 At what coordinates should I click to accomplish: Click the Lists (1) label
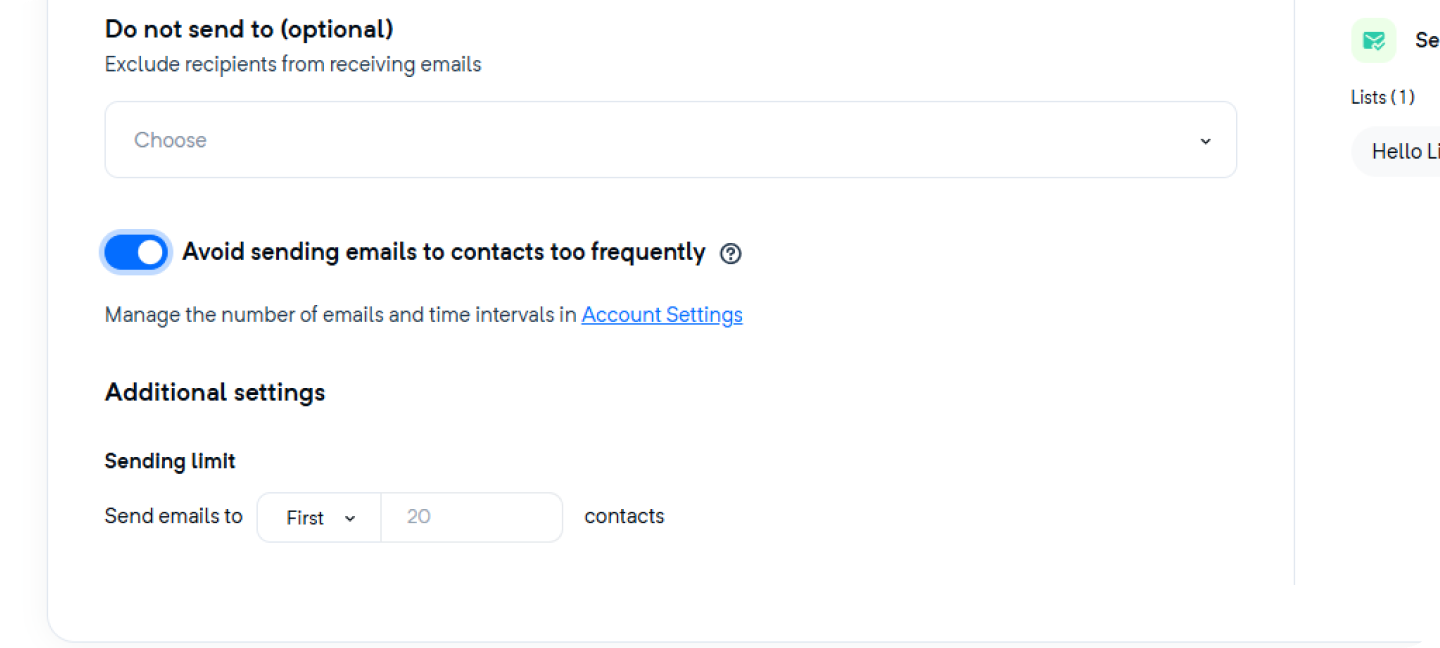click(1383, 97)
